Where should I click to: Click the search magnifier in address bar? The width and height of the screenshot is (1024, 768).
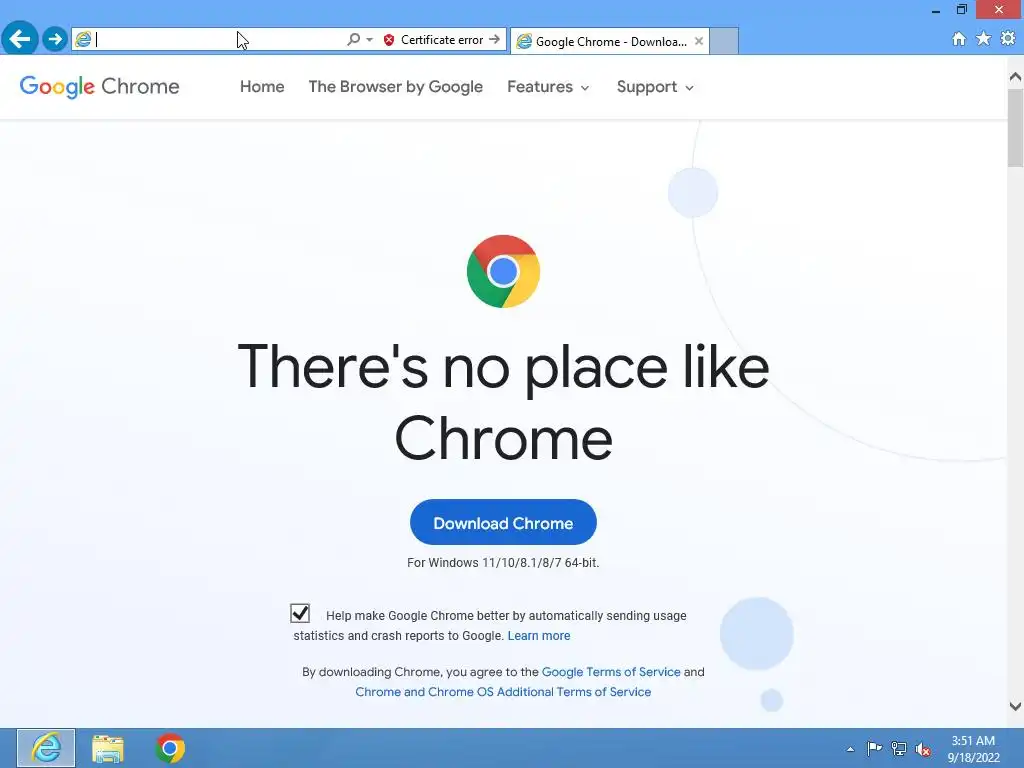click(353, 40)
